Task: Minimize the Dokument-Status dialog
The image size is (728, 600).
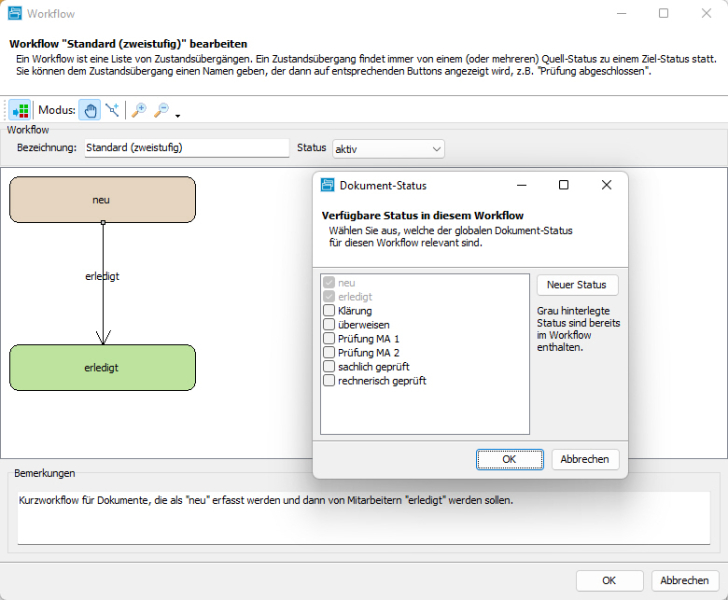Action: pyautogui.click(x=522, y=185)
